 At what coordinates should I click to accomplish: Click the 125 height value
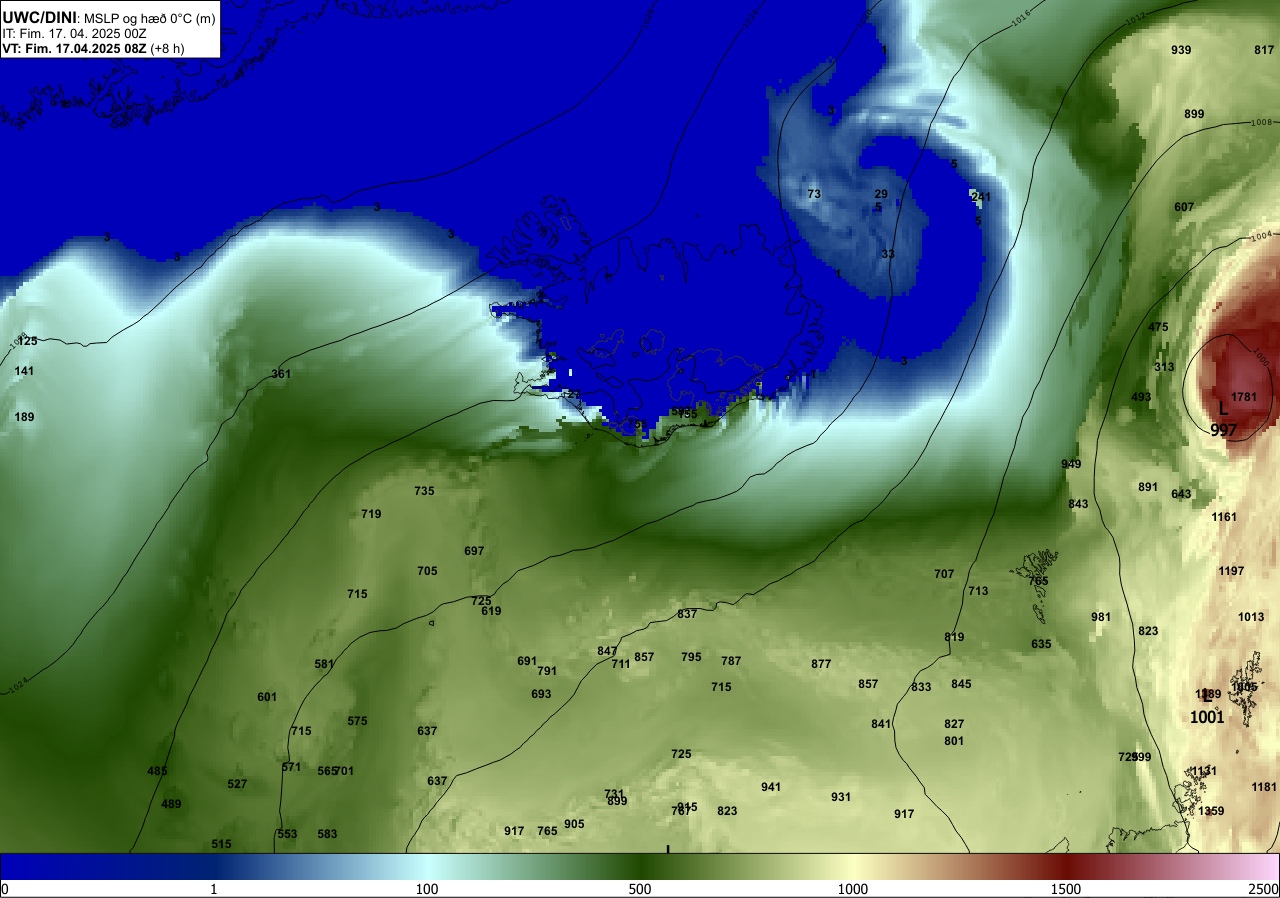click(27, 341)
